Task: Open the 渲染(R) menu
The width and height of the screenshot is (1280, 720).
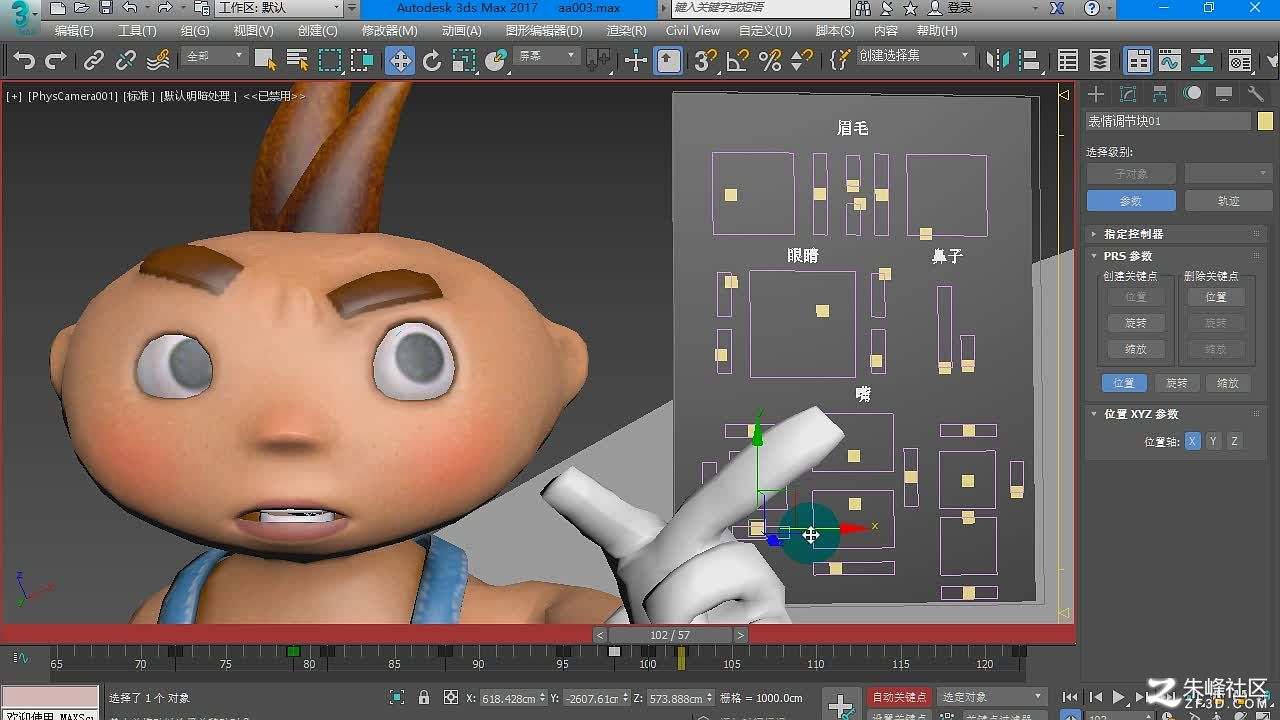Action: click(x=626, y=31)
